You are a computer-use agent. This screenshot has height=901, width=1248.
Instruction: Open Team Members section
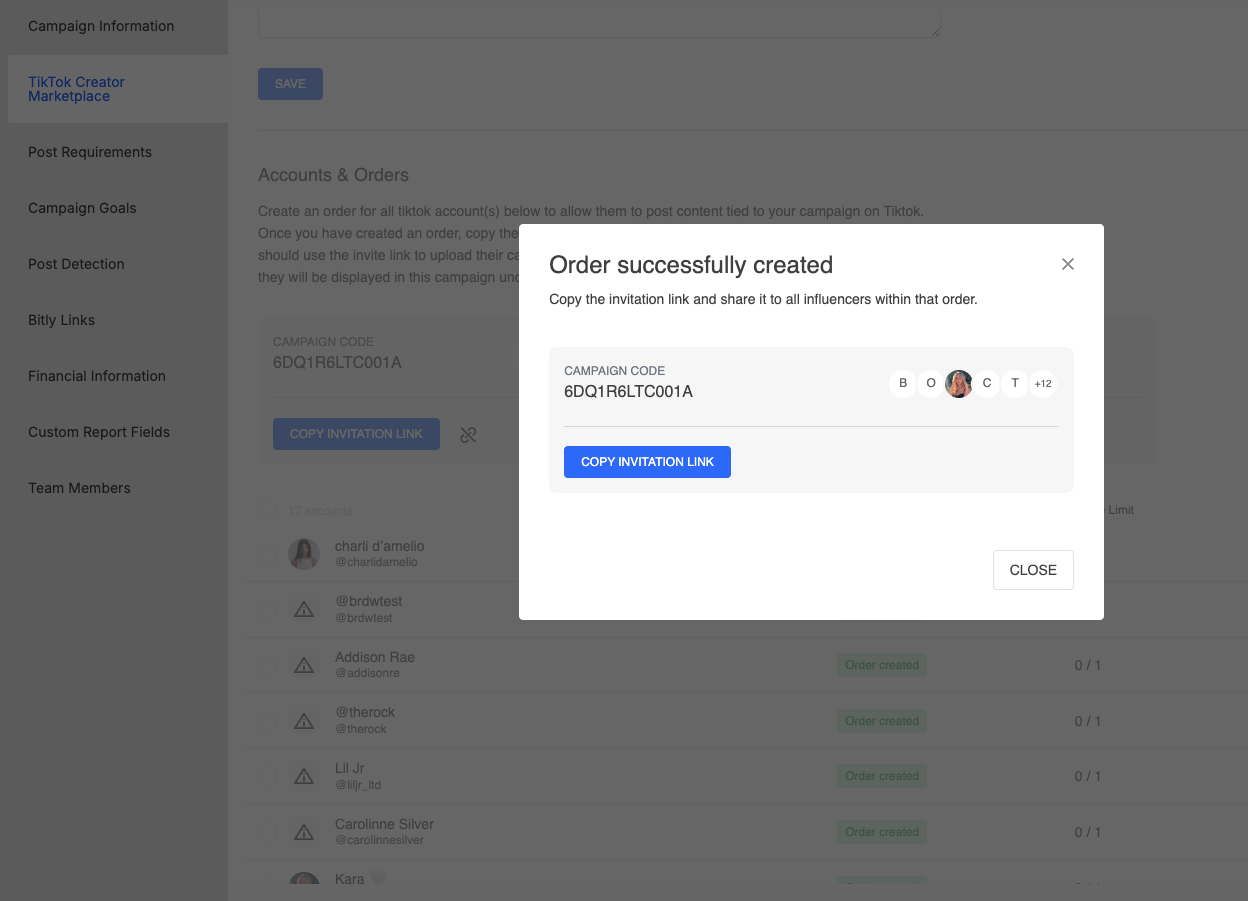point(79,488)
